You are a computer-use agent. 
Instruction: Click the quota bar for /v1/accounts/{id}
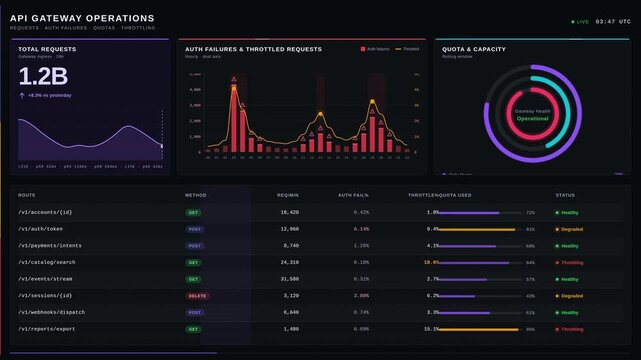(x=480, y=213)
